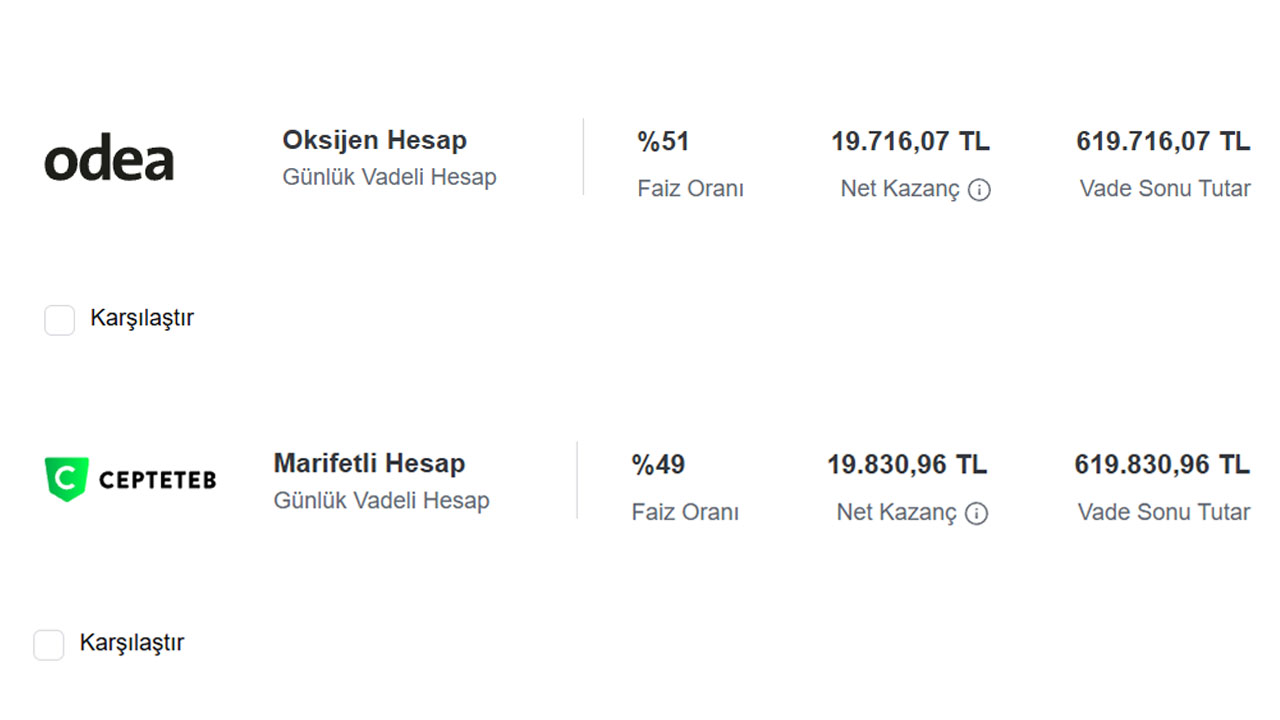Click the Karşılaştır label below CEPTETEB
The width and height of the screenshot is (1280, 720).
pos(132,643)
